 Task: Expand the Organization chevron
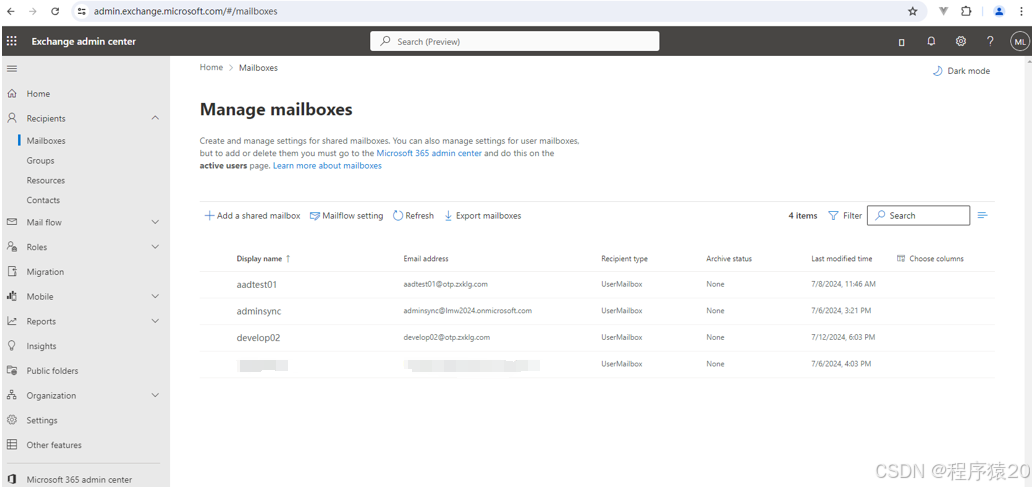[x=155, y=395]
